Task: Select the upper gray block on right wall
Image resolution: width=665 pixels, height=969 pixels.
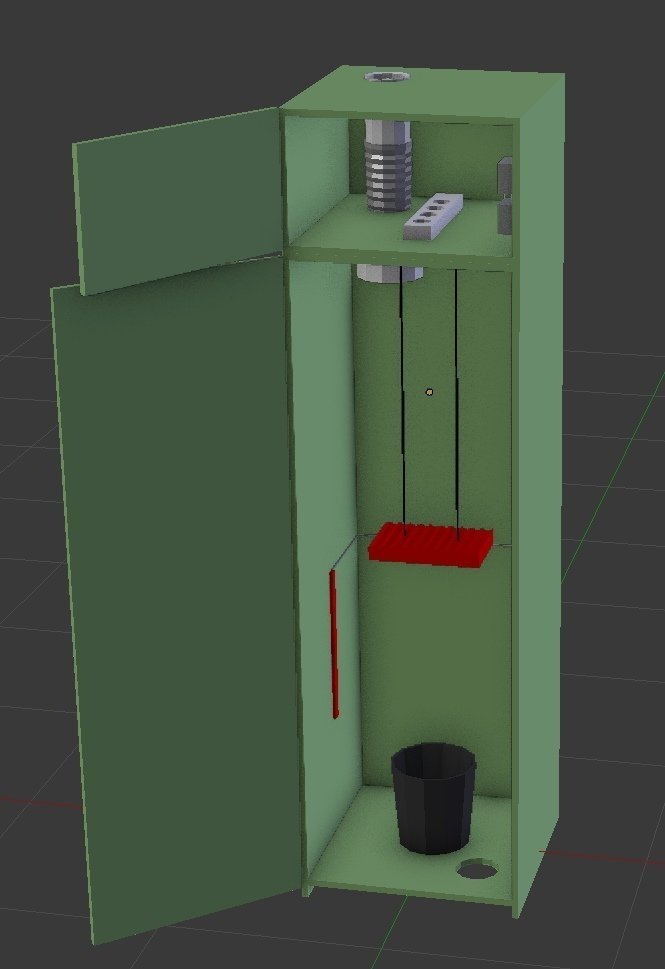Action: click(505, 175)
